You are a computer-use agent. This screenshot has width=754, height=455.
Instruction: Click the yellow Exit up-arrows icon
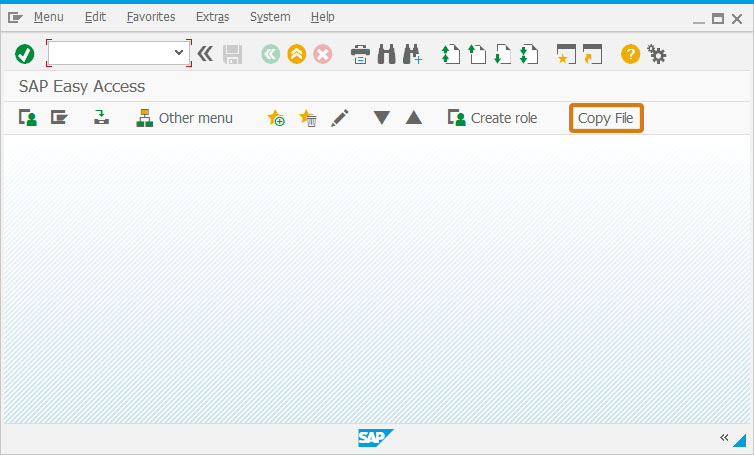tap(297, 54)
